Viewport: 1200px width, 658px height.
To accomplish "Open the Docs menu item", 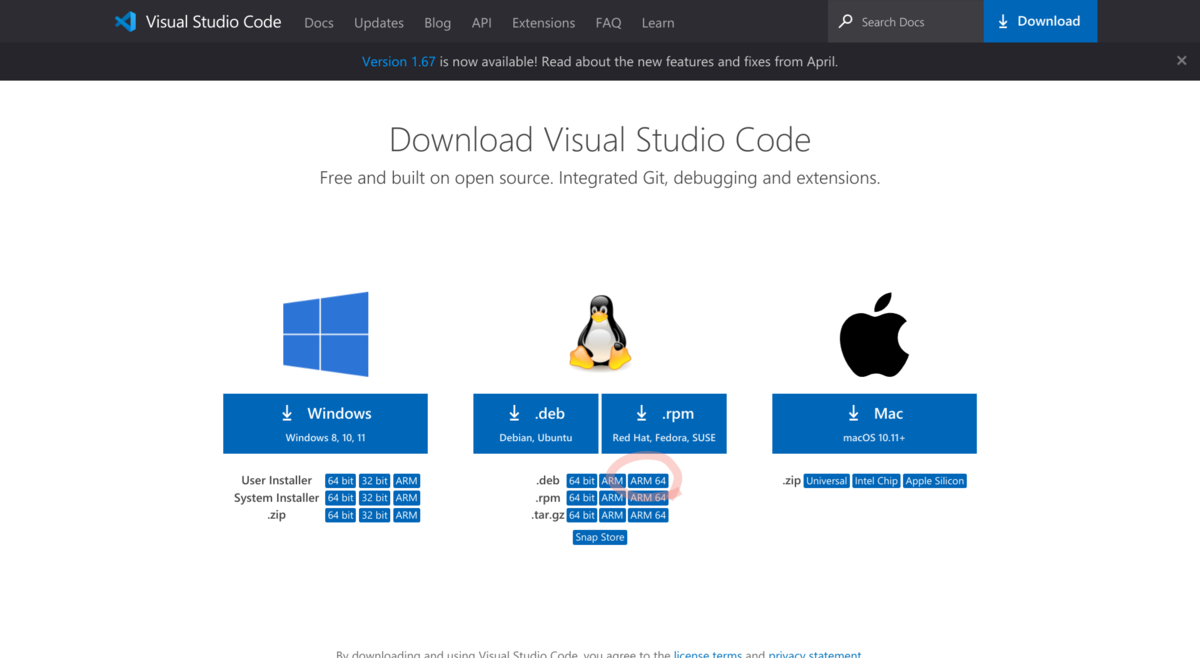I will pos(319,22).
